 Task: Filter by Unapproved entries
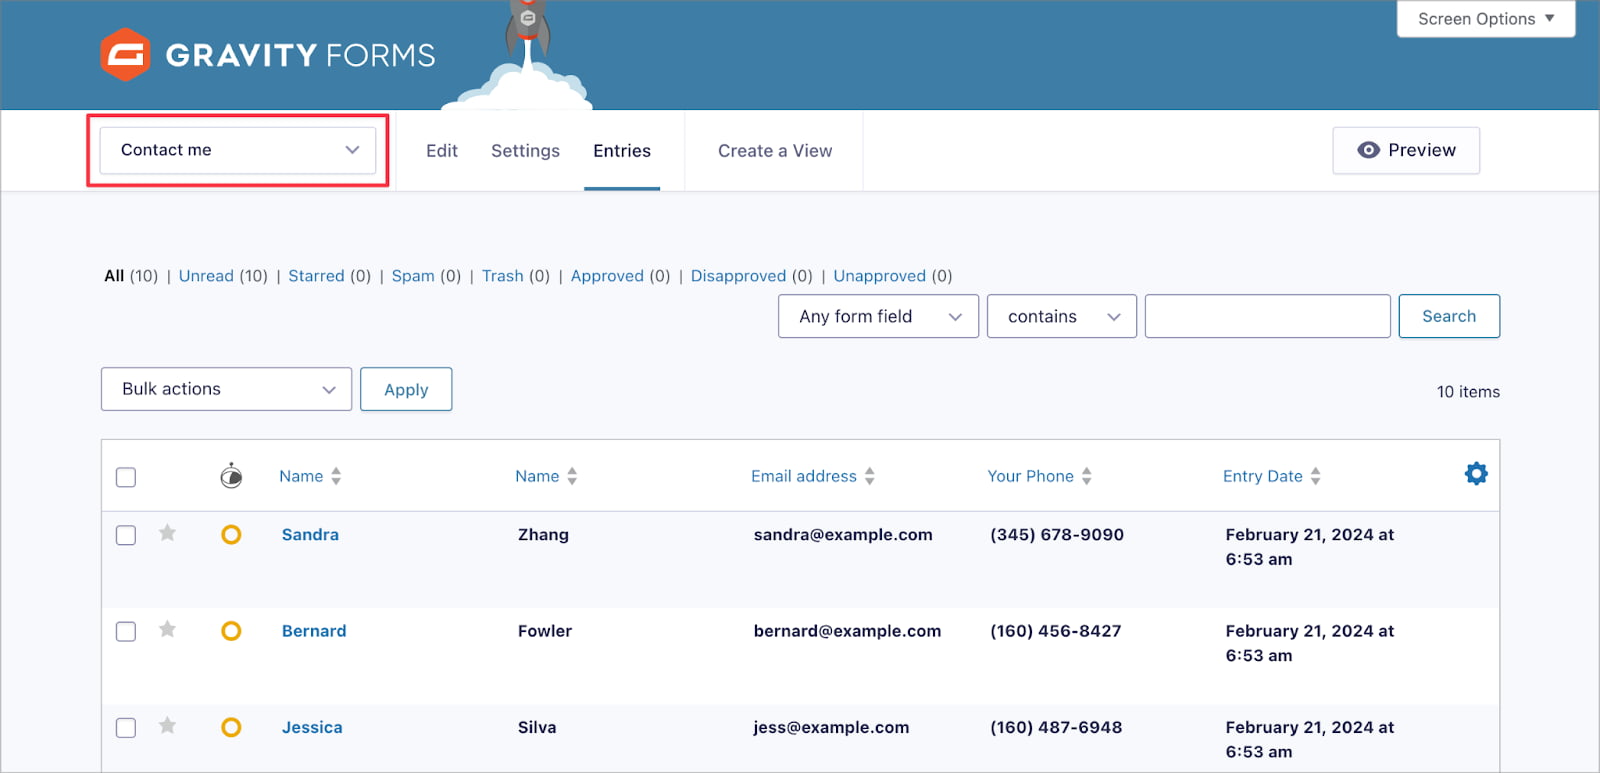(880, 276)
